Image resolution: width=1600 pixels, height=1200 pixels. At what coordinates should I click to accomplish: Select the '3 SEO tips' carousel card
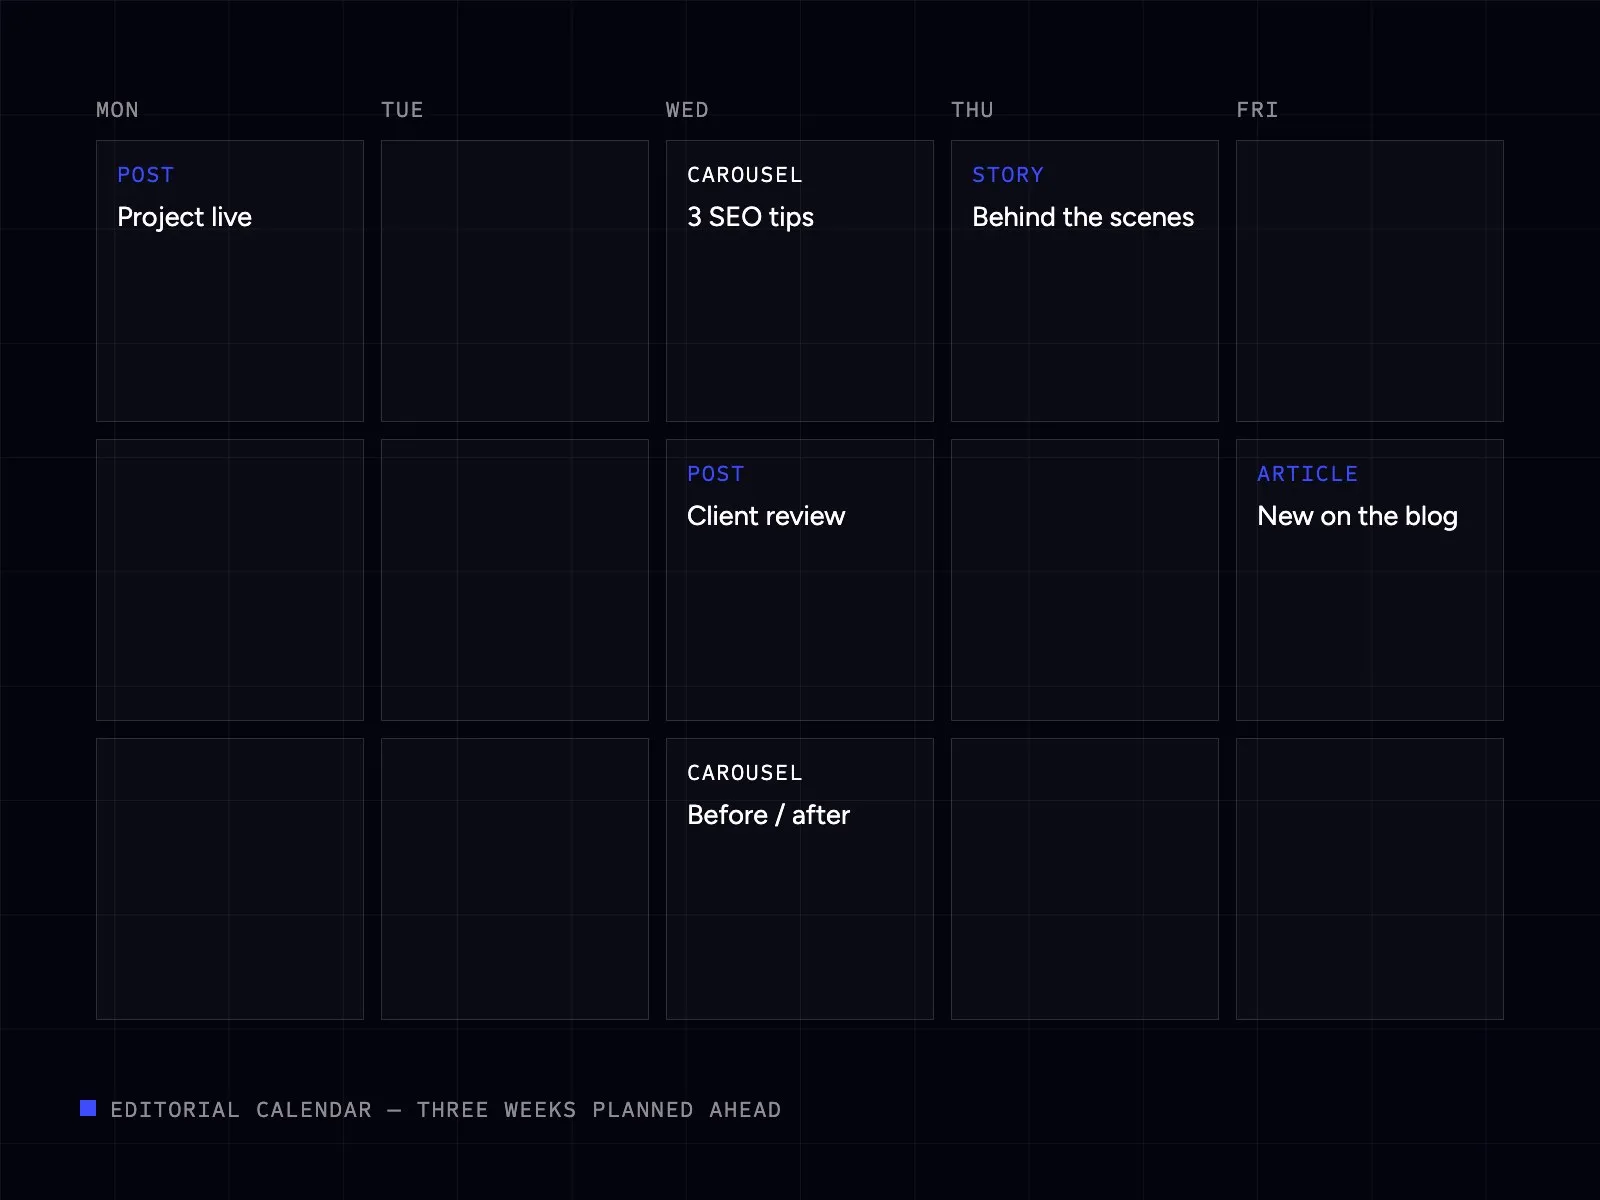point(800,281)
